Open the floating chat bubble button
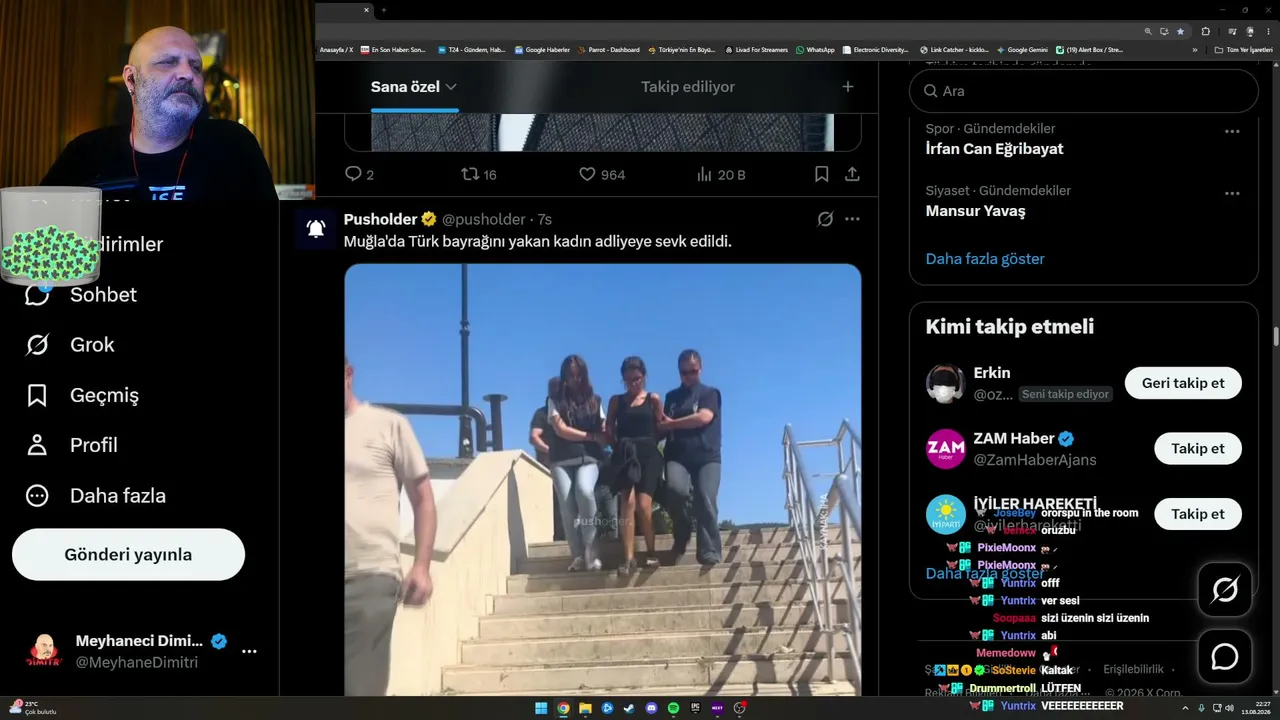The image size is (1280, 720). 1225,656
